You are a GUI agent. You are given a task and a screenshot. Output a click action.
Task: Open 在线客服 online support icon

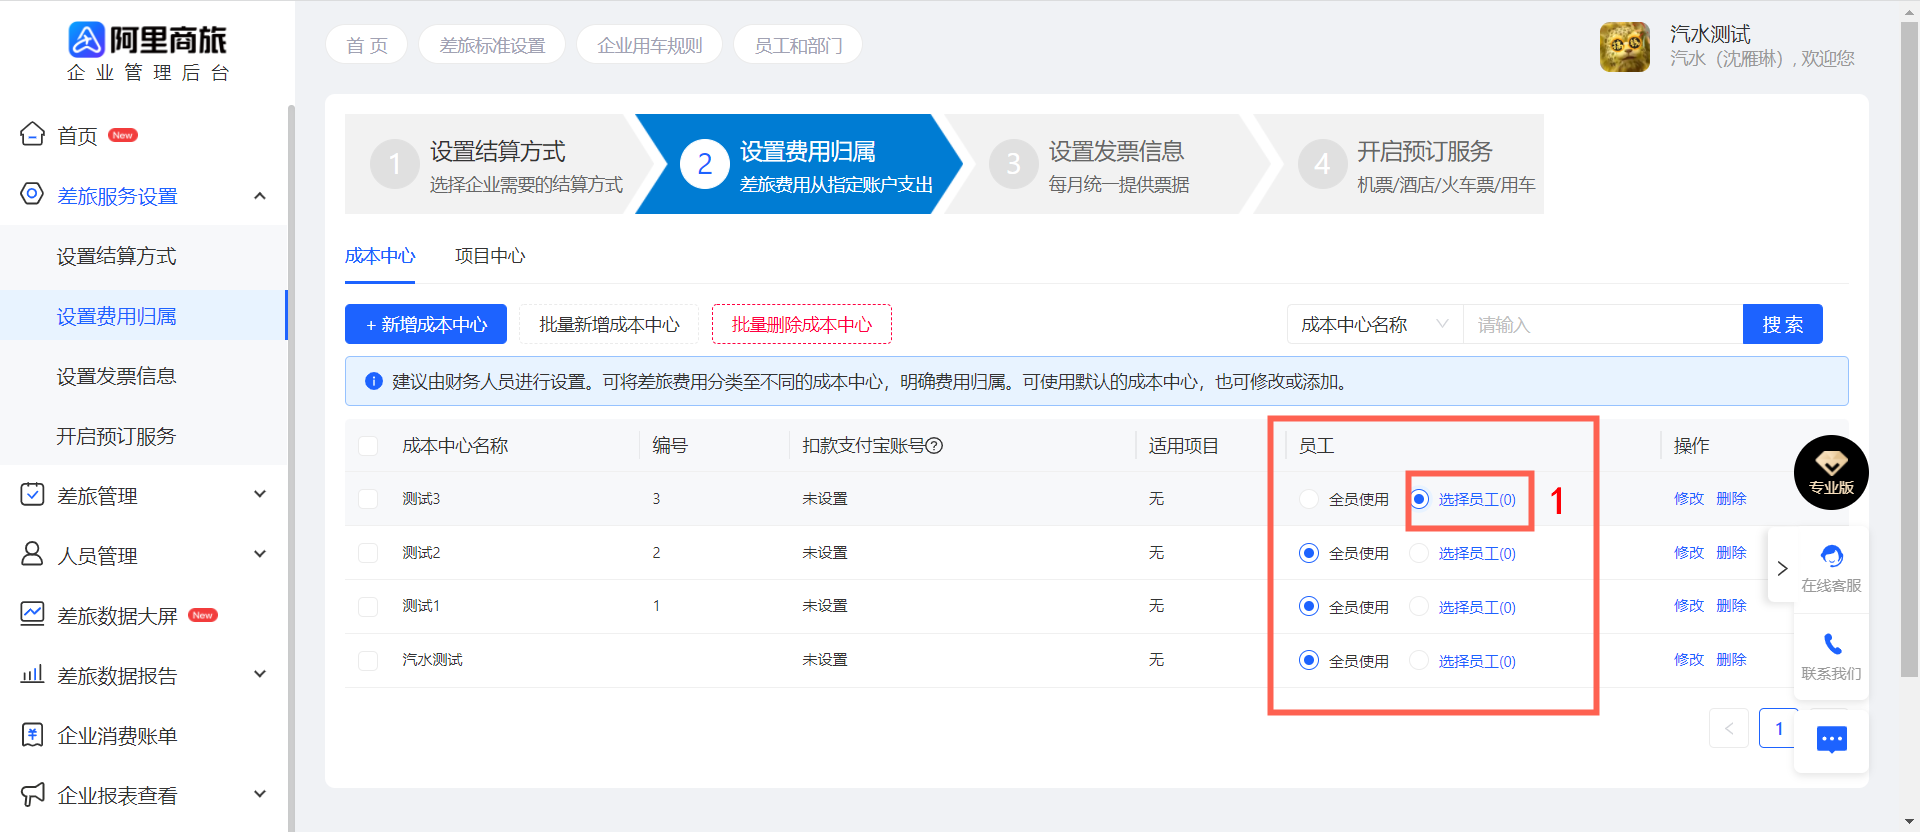1831,556
